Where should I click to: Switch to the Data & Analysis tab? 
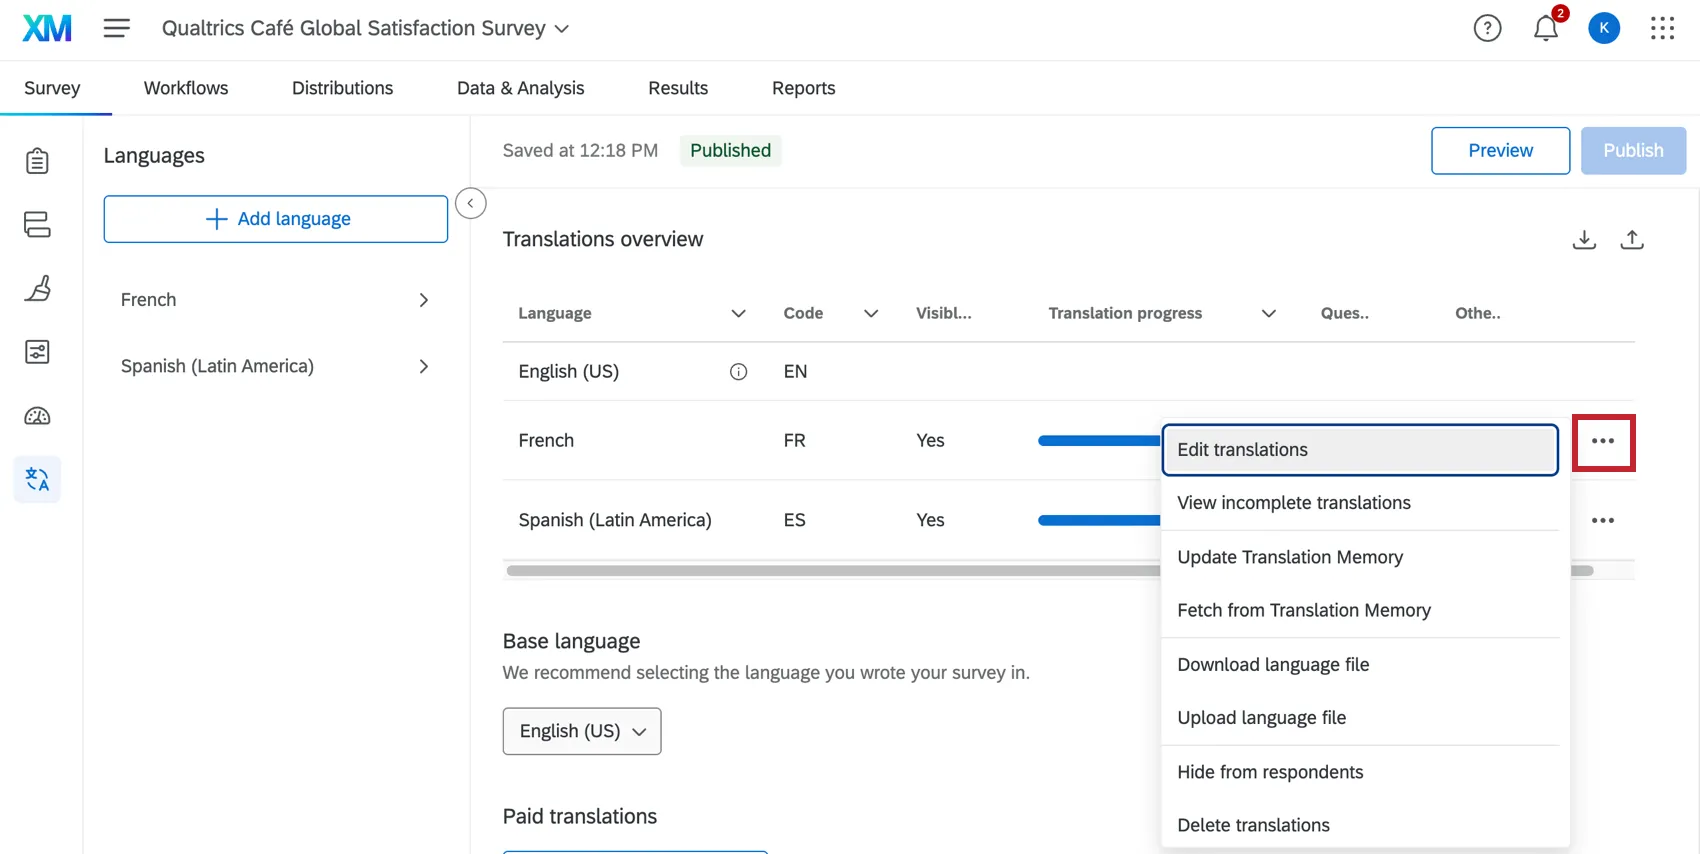pyautogui.click(x=520, y=88)
